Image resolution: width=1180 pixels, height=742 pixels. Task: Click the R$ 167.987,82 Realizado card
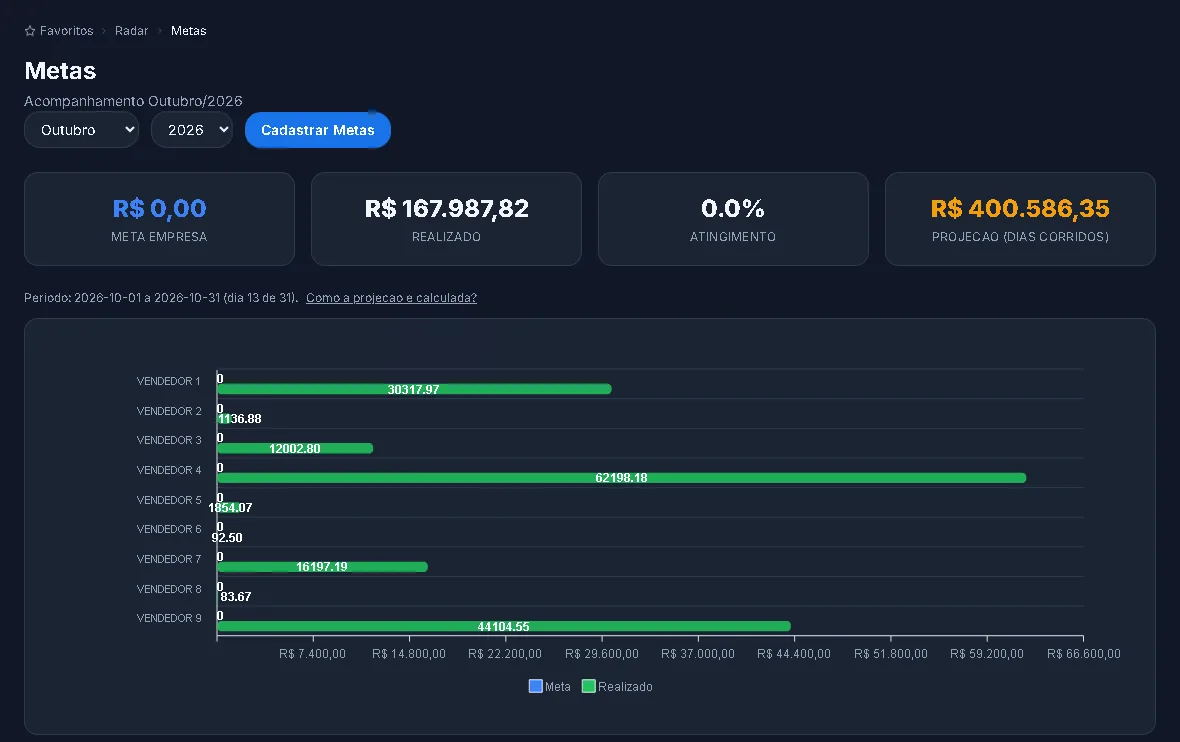tap(446, 219)
